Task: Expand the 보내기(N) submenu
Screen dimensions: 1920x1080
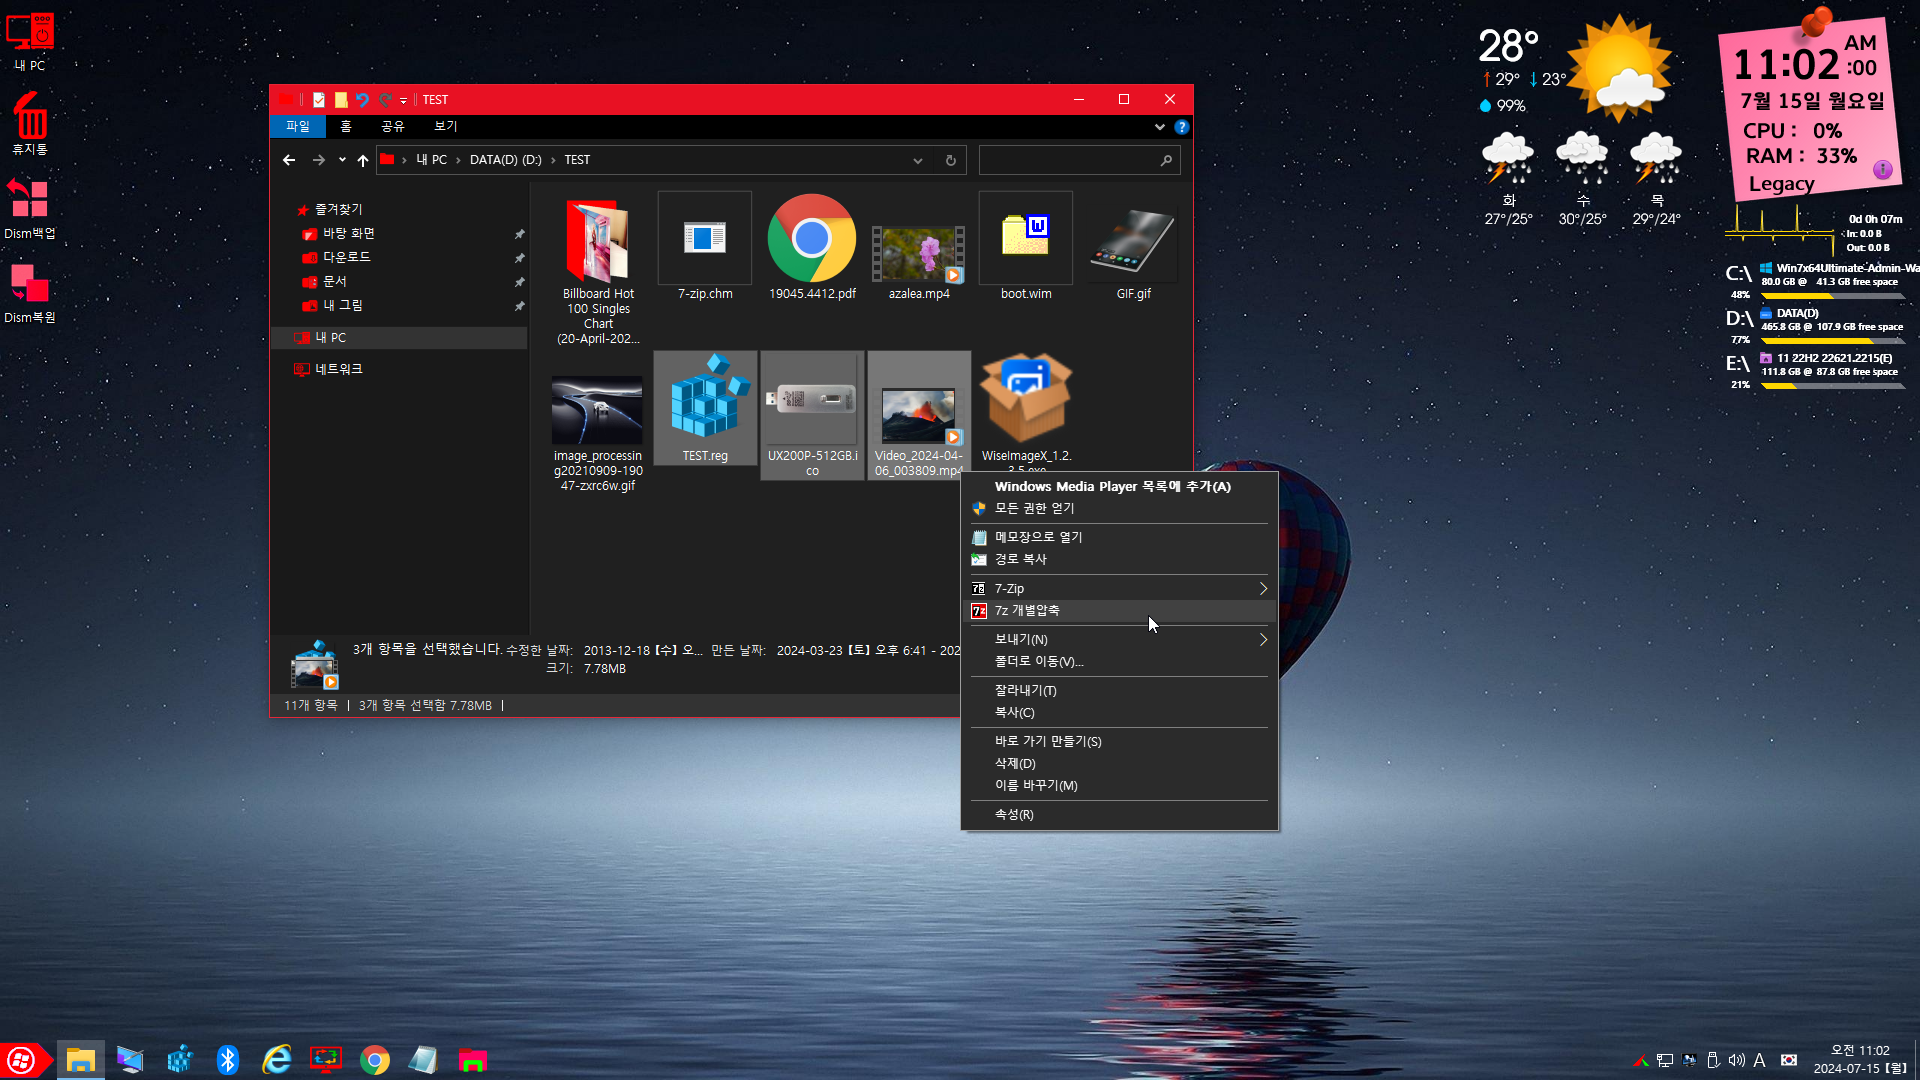Action: click(x=1119, y=640)
